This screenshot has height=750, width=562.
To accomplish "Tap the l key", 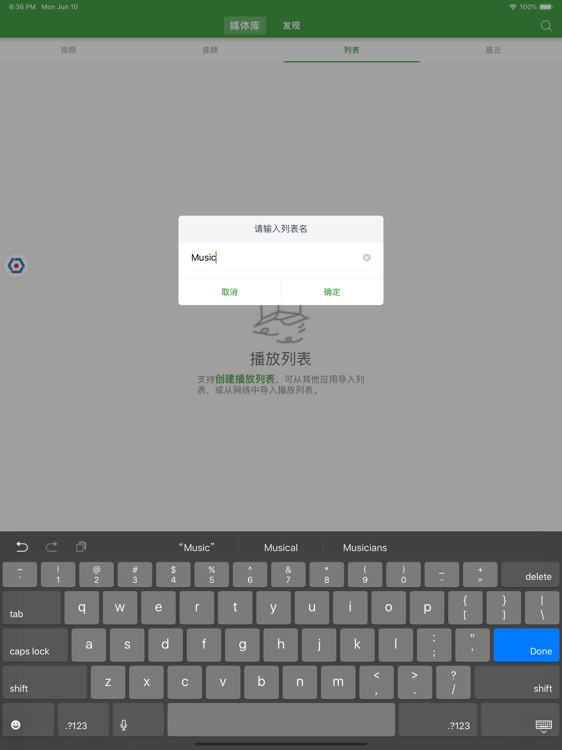I will click(x=396, y=645).
